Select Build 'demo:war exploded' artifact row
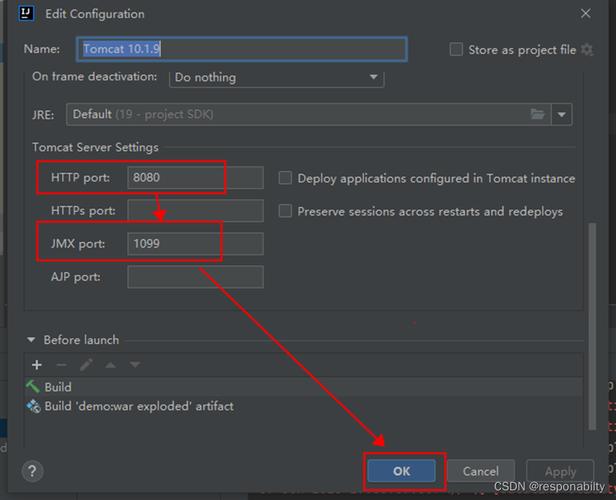 [x=303, y=406]
